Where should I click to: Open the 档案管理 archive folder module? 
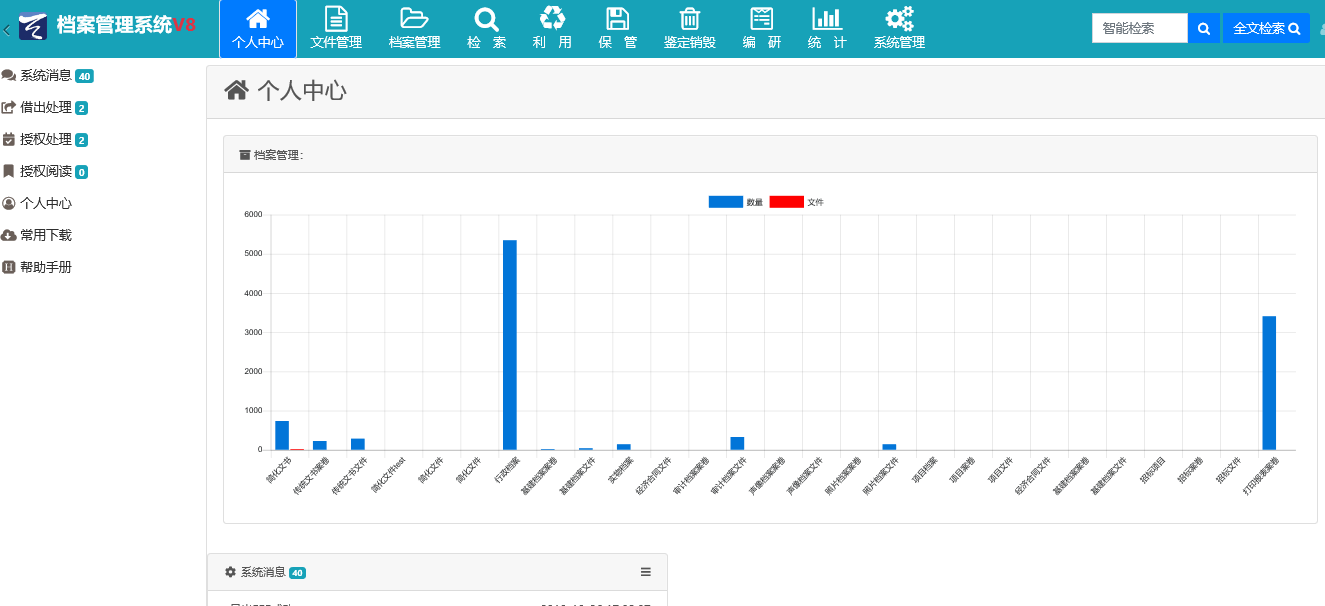(414, 29)
